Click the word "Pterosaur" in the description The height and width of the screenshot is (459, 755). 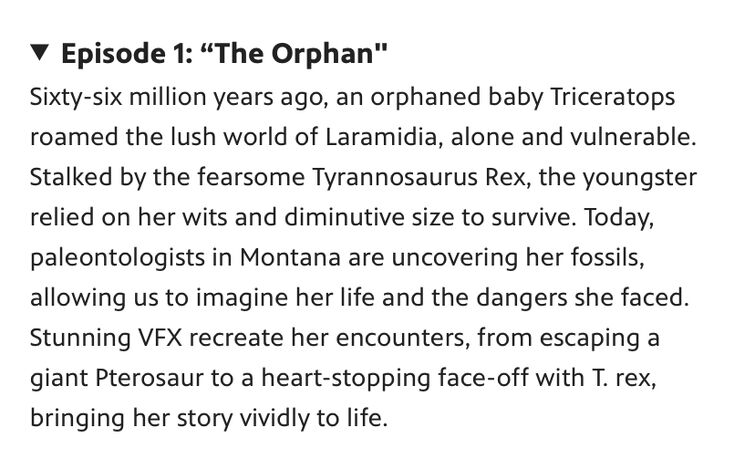click(149, 378)
